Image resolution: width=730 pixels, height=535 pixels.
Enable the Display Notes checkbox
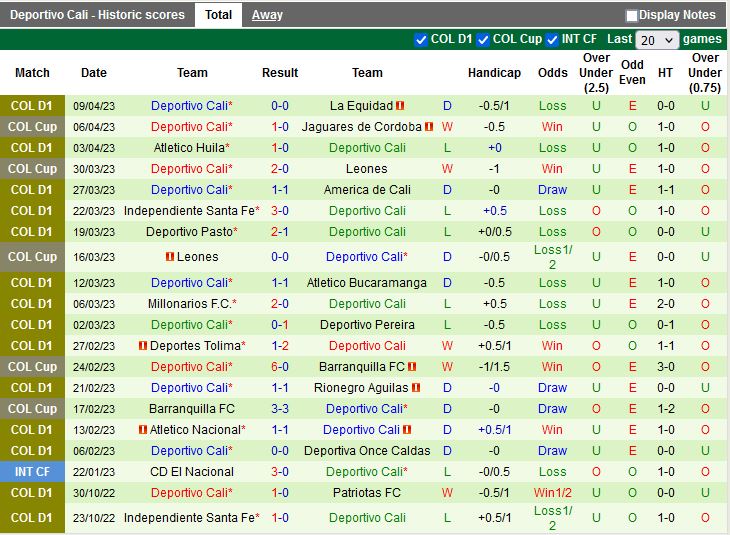(632, 15)
